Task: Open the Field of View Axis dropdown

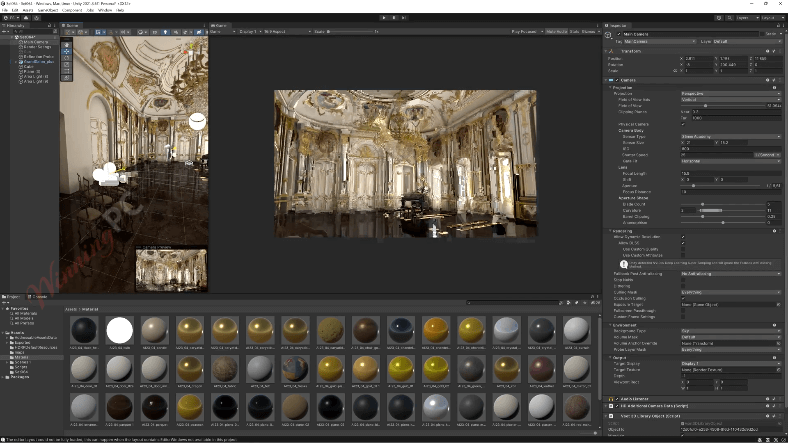Action: pos(731,99)
